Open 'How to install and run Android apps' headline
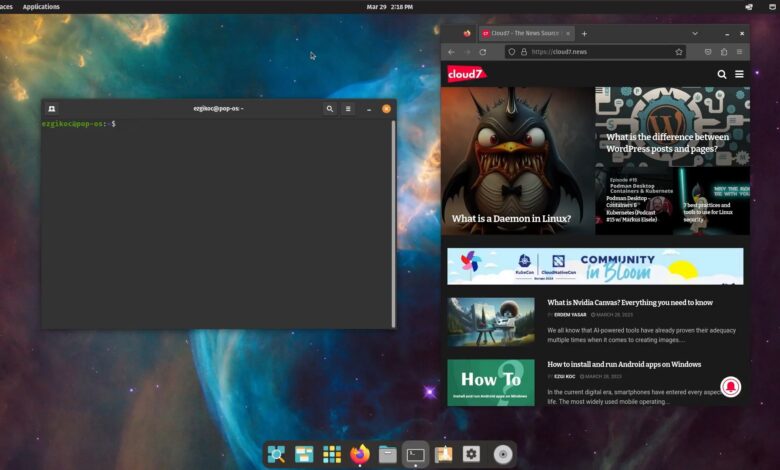Image resolution: width=780 pixels, height=470 pixels. click(x=624, y=364)
